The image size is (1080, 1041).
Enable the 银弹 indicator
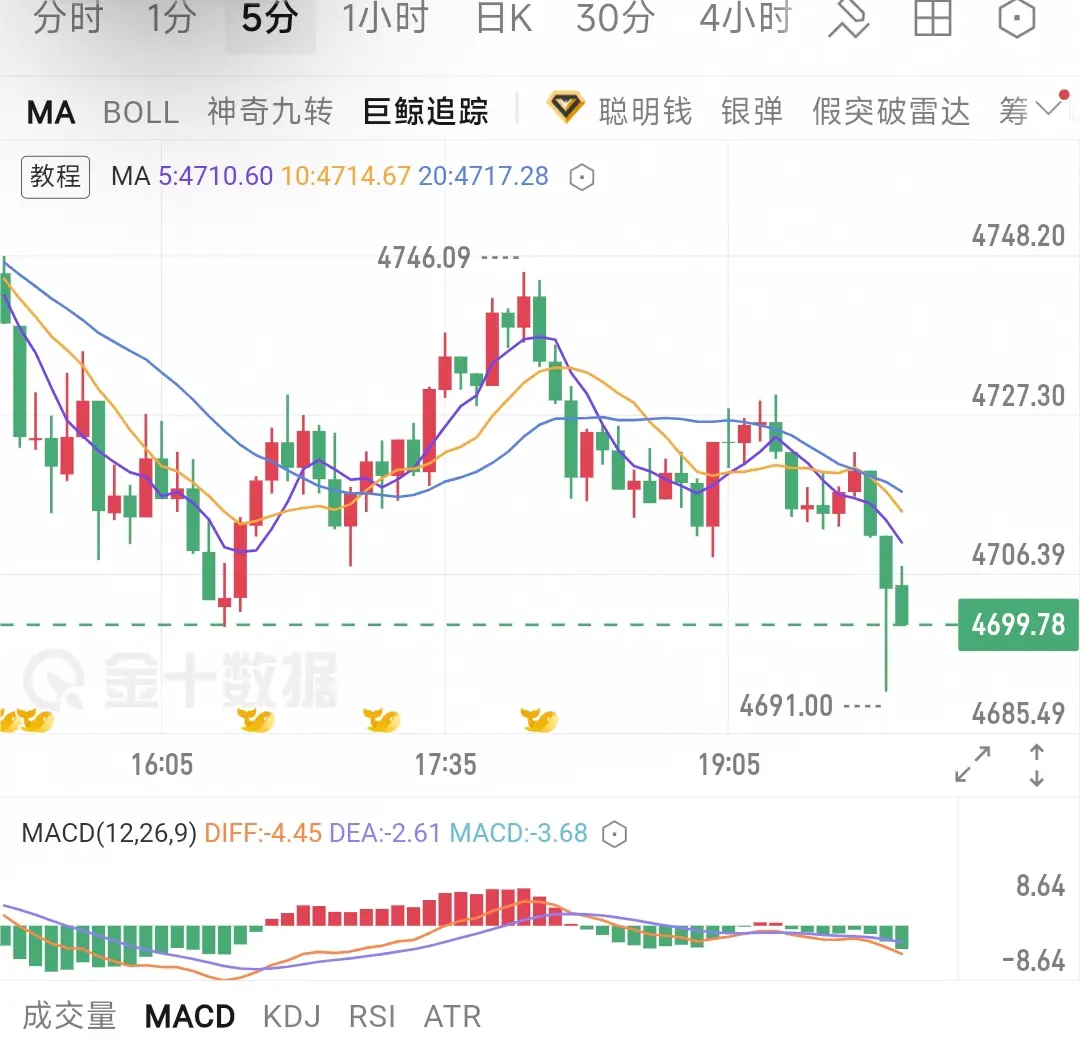(x=752, y=112)
